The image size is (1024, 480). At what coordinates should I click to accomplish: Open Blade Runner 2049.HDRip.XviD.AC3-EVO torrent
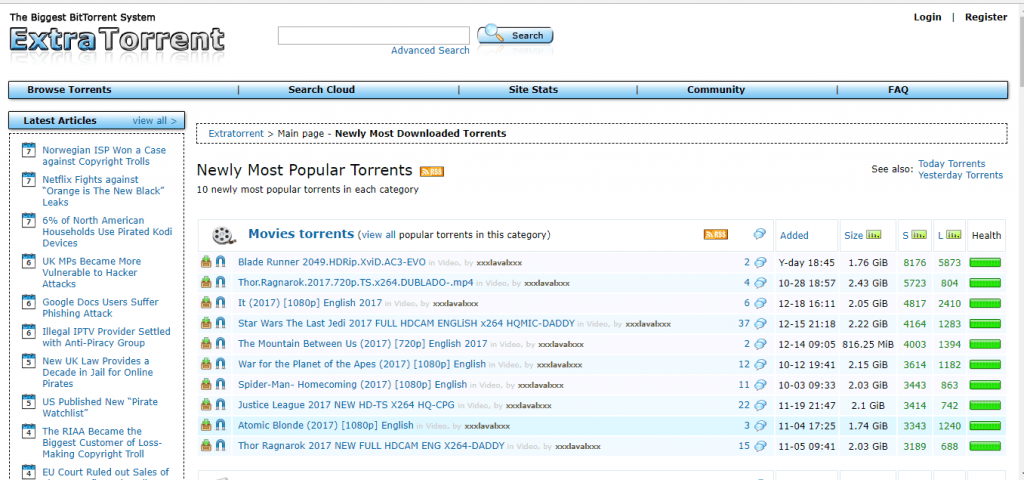tap(332, 263)
